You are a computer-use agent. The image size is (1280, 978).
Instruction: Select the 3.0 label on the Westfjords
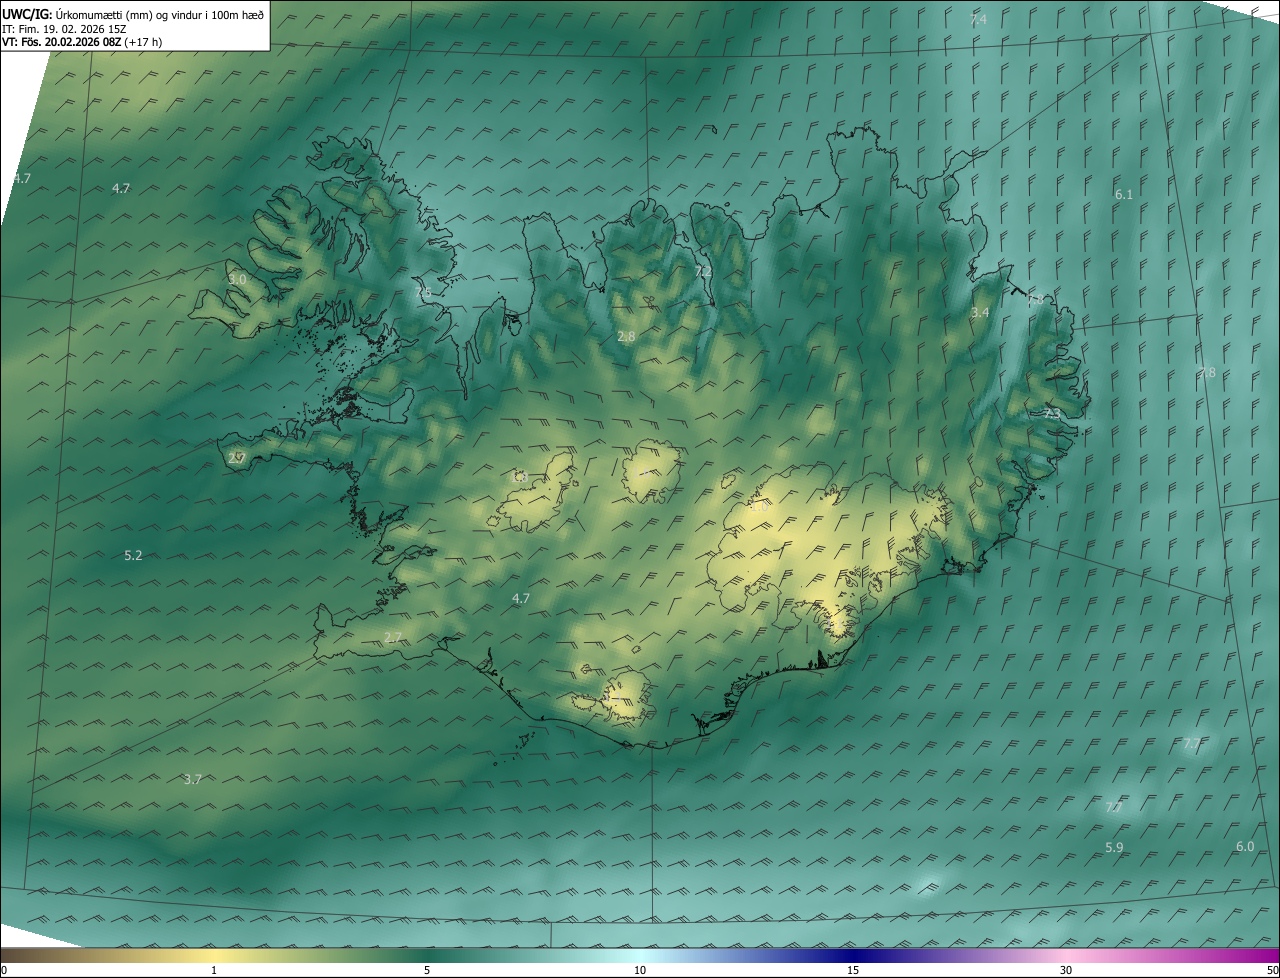[237, 280]
